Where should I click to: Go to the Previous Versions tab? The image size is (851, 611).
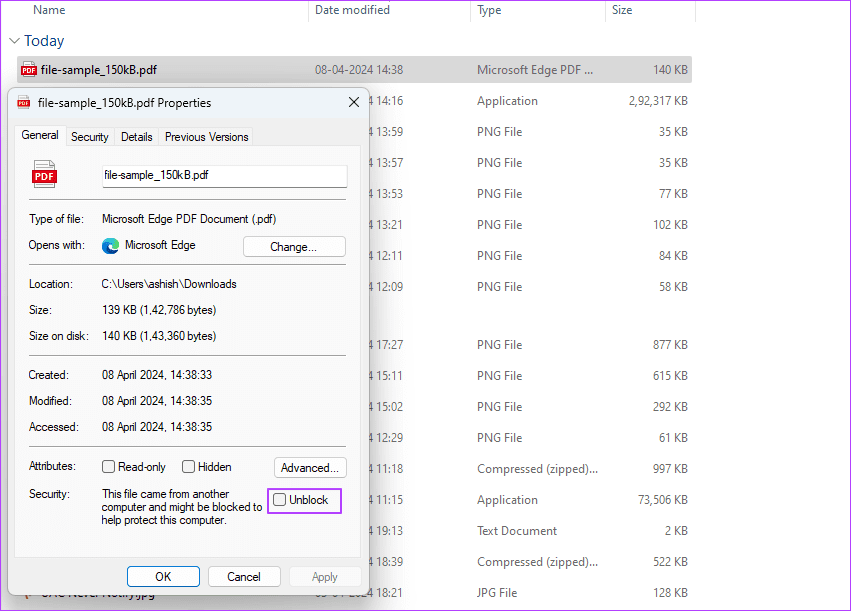pyautogui.click(x=207, y=137)
